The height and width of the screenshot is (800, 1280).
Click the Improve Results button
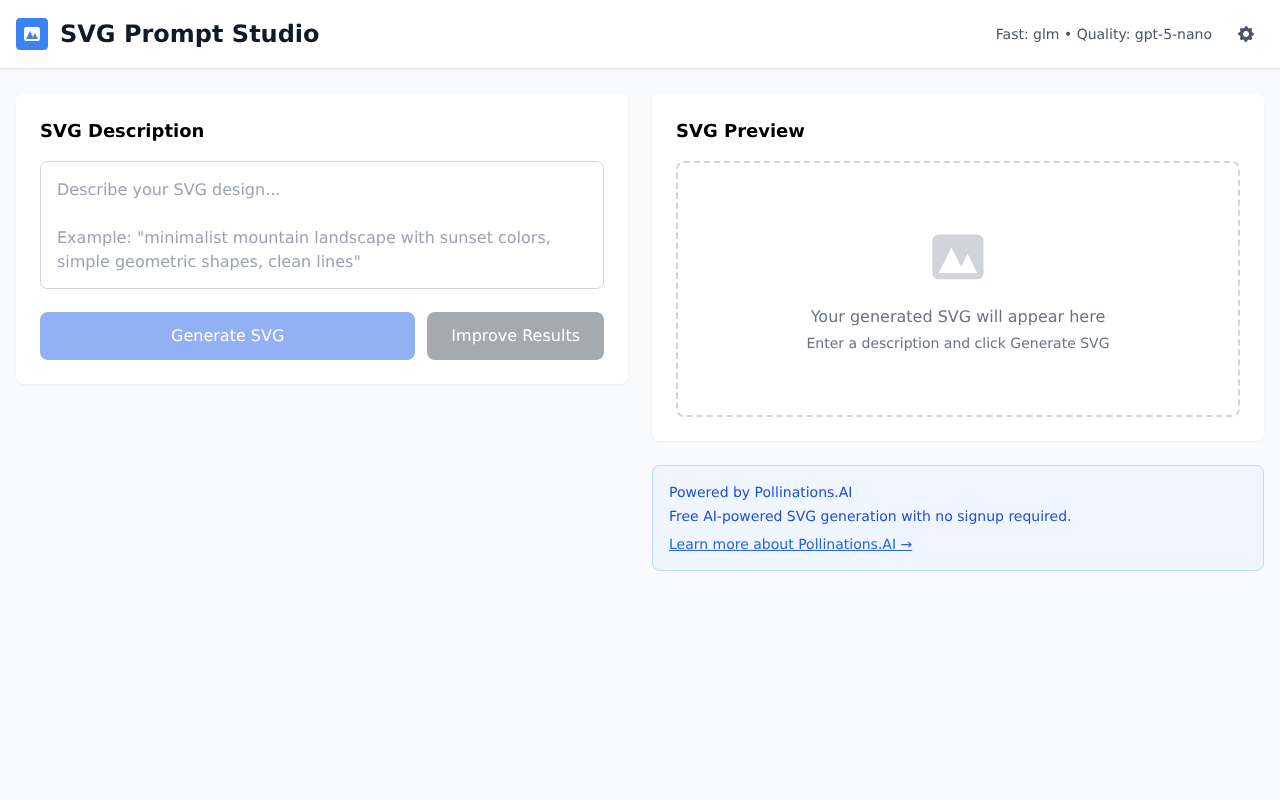[x=515, y=336]
